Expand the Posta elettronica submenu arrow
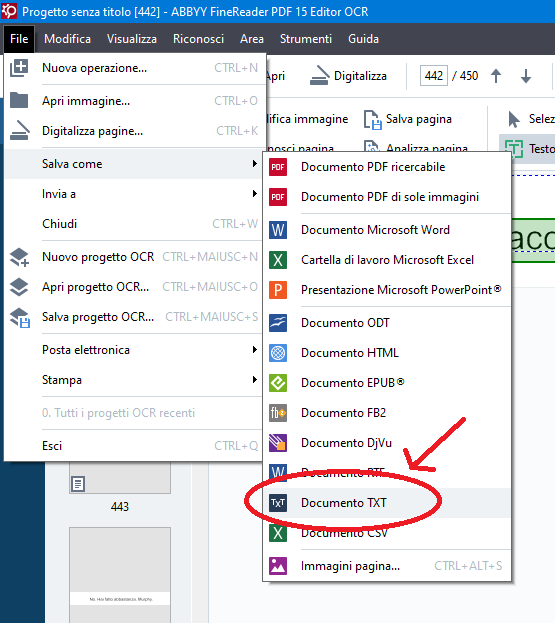The image size is (555, 623). coord(255,350)
